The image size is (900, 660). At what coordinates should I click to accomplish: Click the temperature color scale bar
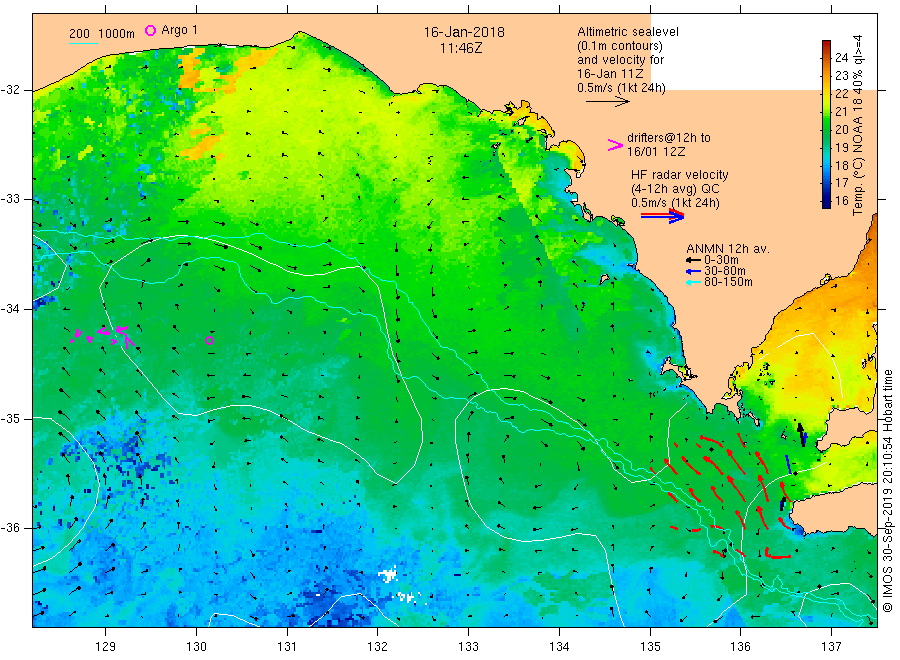point(826,124)
